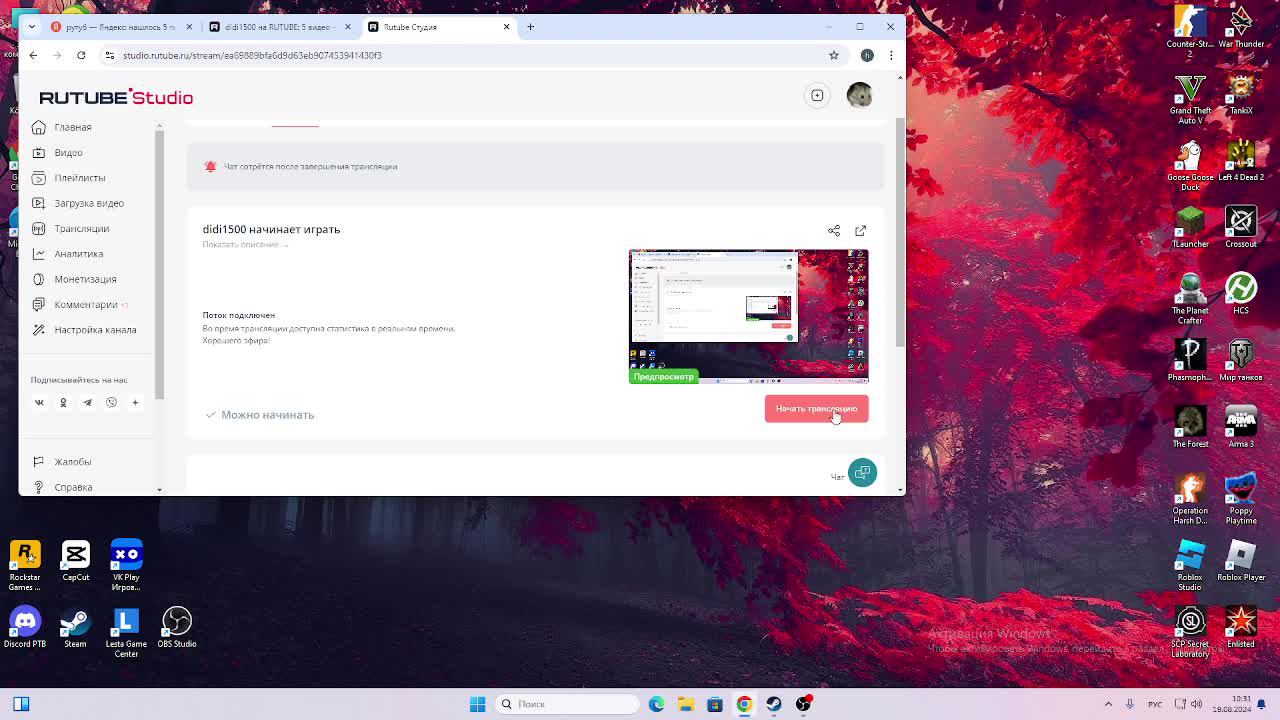The width and height of the screenshot is (1280, 720).
Task: Open Microsoft Edge from taskbar
Action: [657, 704]
